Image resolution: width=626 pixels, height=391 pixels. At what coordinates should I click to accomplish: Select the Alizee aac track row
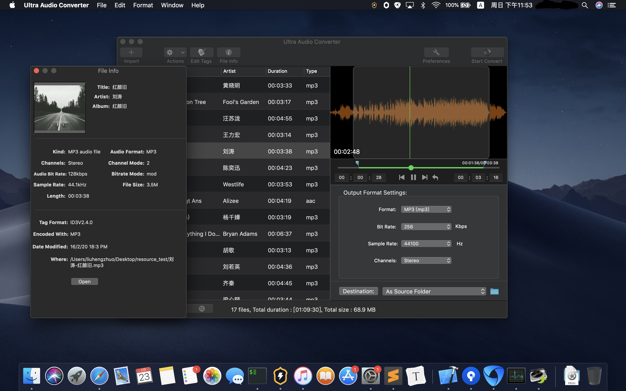coord(258,201)
